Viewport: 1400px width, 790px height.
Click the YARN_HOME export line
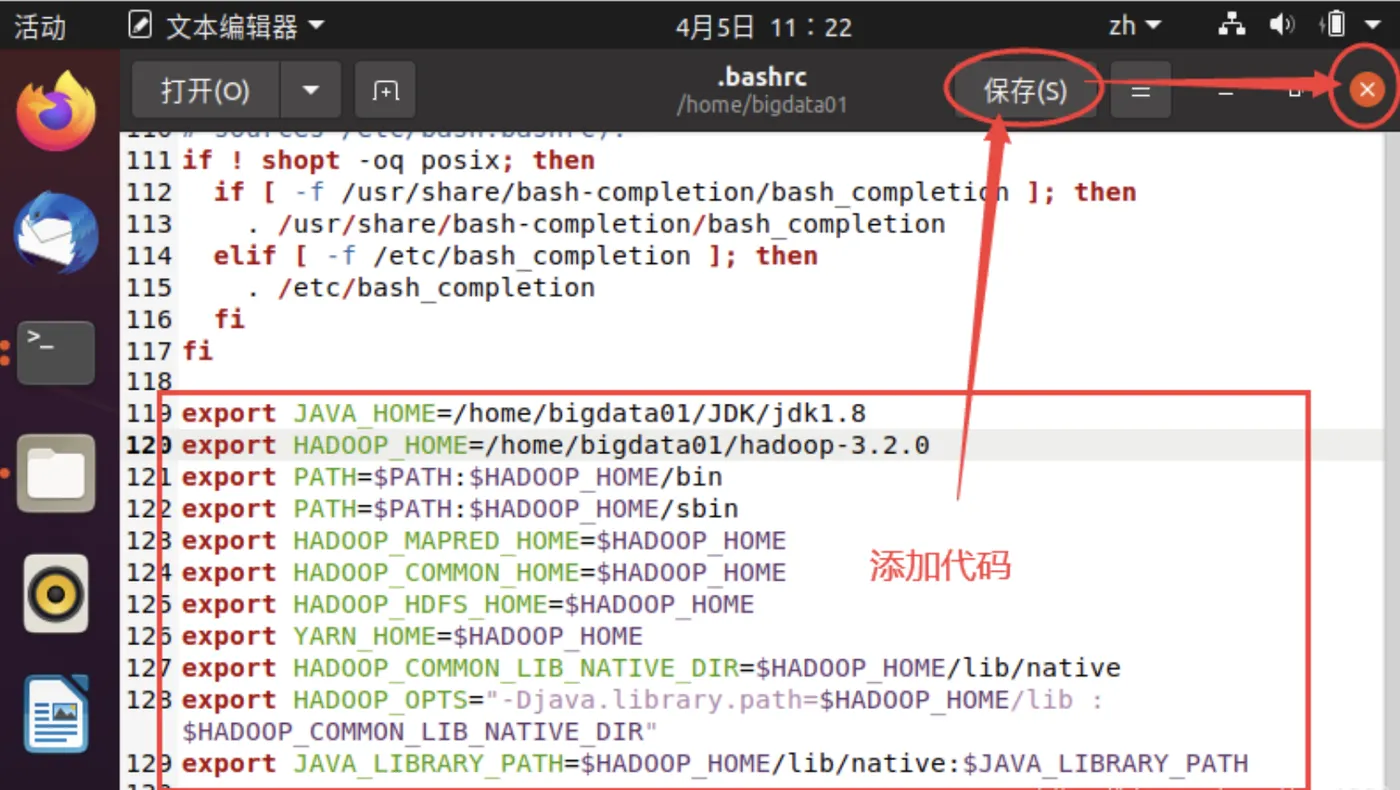coord(412,637)
